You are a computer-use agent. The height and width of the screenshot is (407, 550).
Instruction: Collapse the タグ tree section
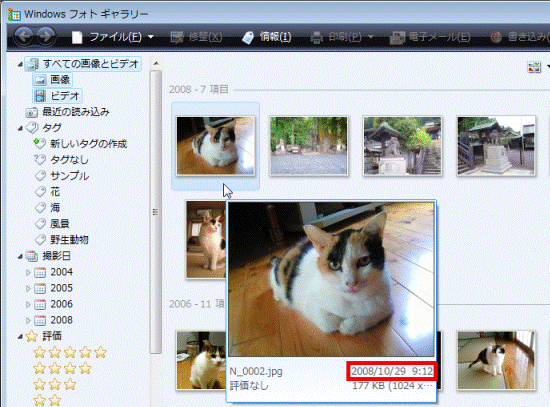click(x=20, y=128)
